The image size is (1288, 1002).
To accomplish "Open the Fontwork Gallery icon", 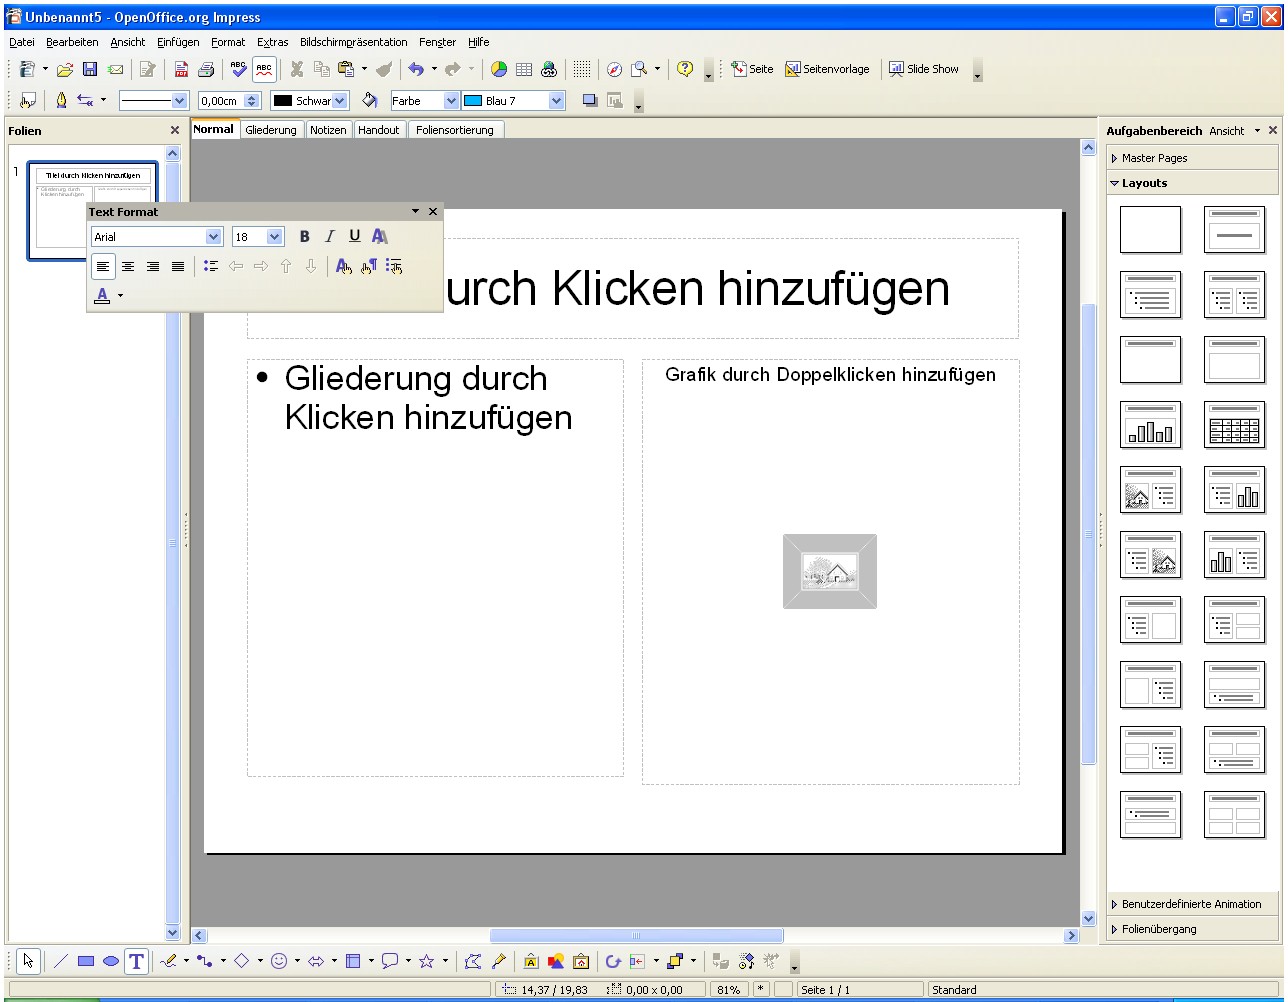I will click(x=531, y=961).
